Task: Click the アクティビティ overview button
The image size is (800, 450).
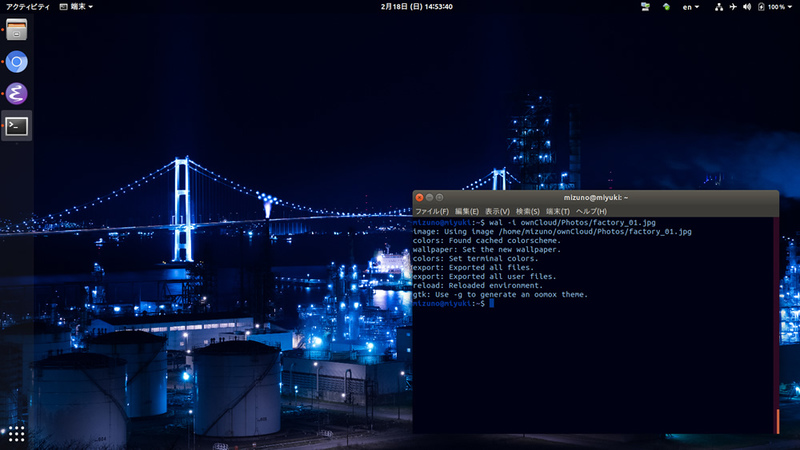Action: point(28,7)
